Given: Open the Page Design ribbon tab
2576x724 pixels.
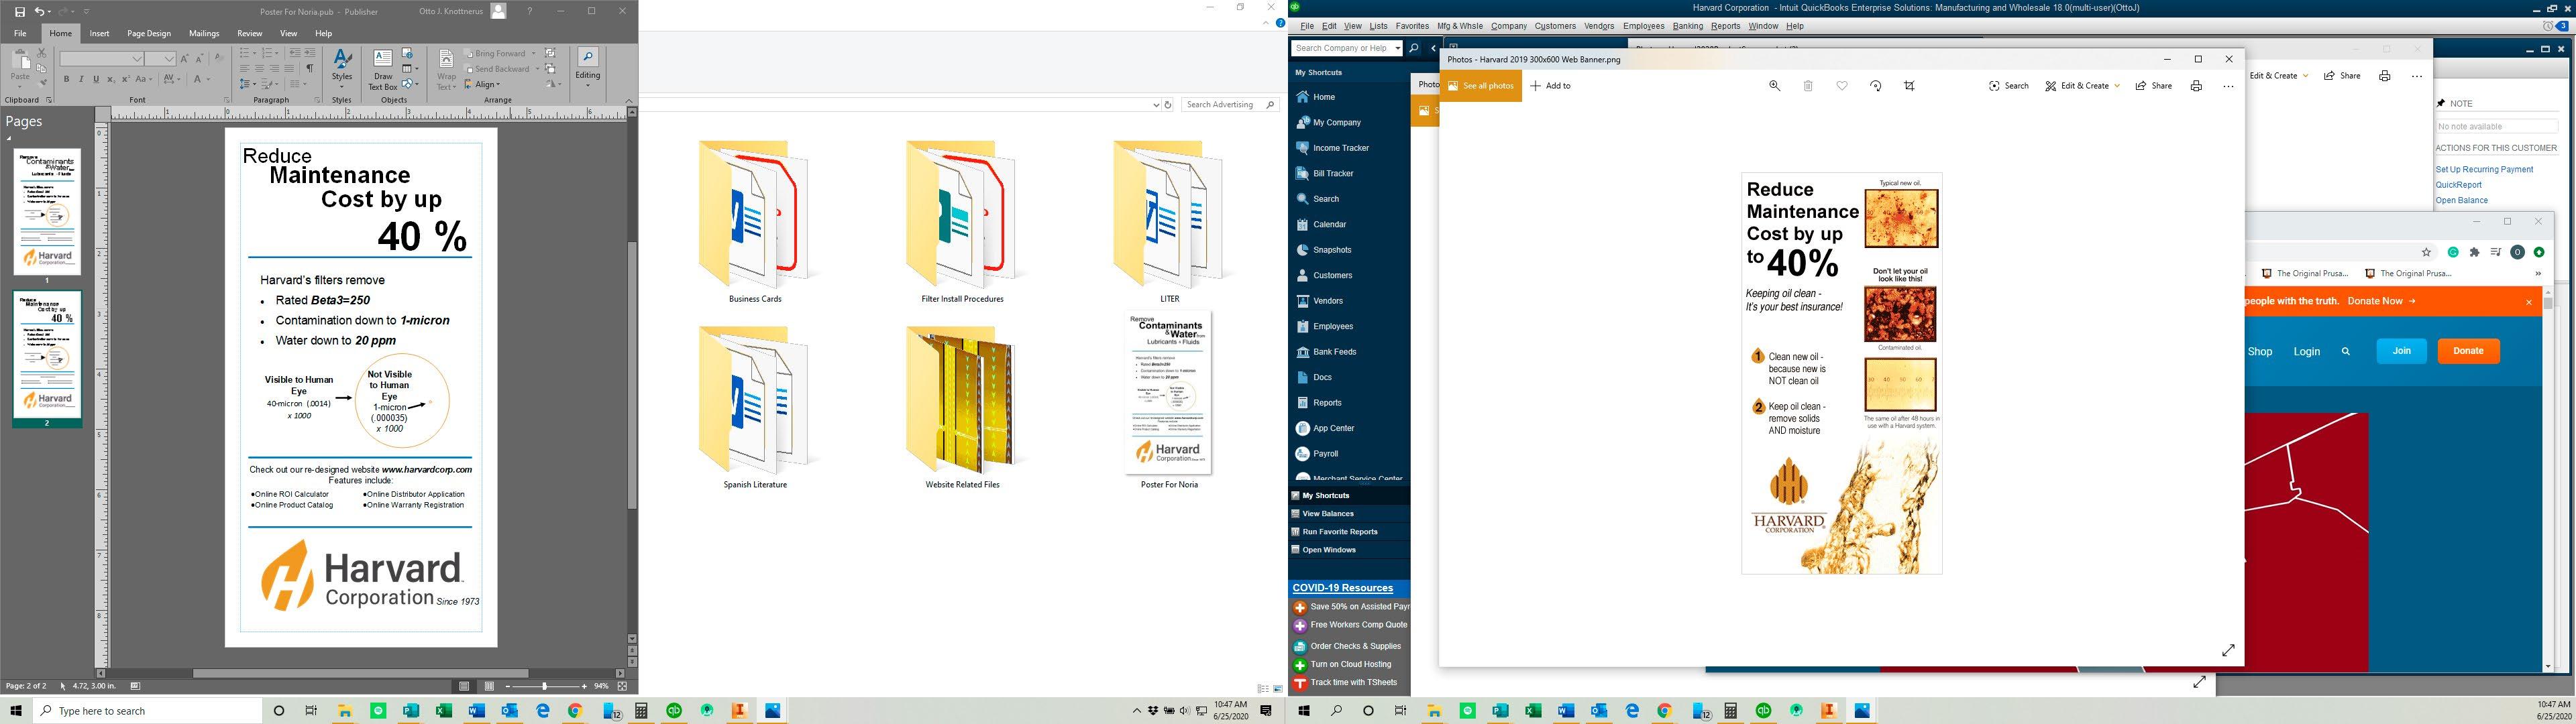Looking at the screenshot, I should 149,33.
